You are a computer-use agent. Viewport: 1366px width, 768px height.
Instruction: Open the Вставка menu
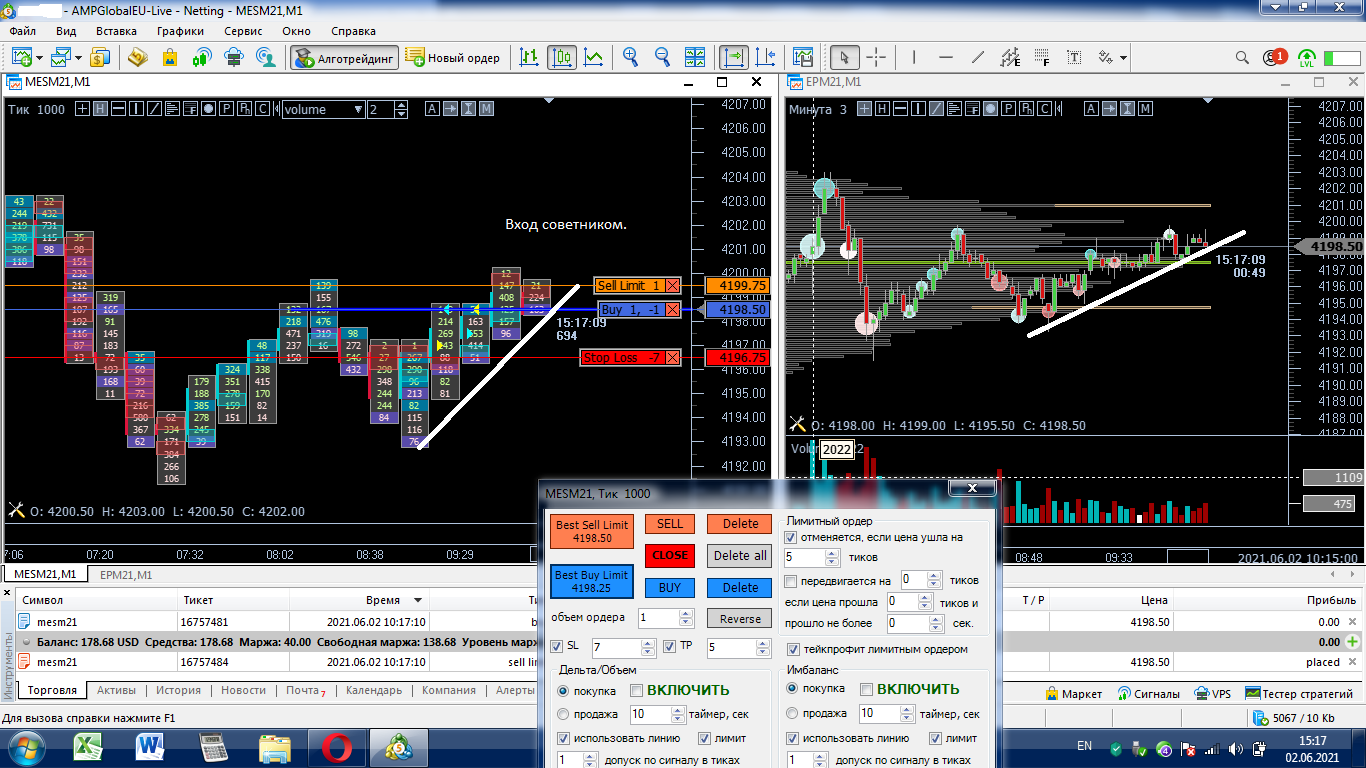tap(116, 31)
